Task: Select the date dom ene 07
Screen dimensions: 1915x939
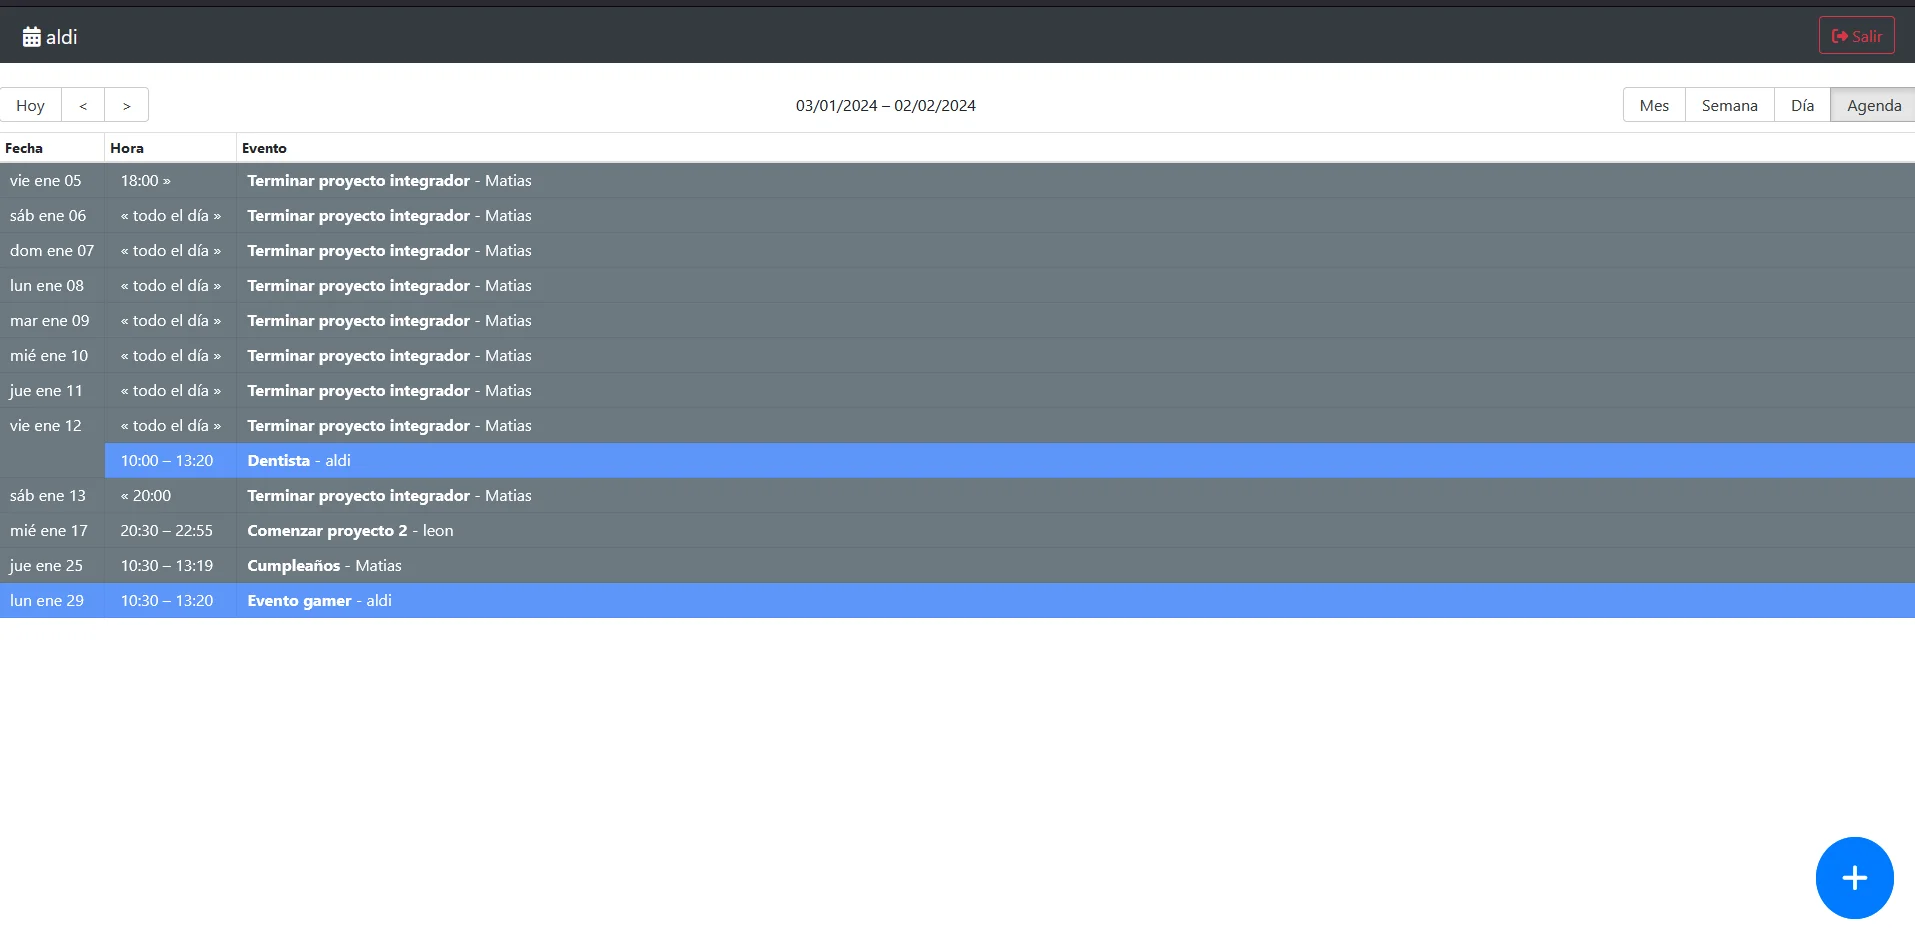Action: click(x=52, y=250)
